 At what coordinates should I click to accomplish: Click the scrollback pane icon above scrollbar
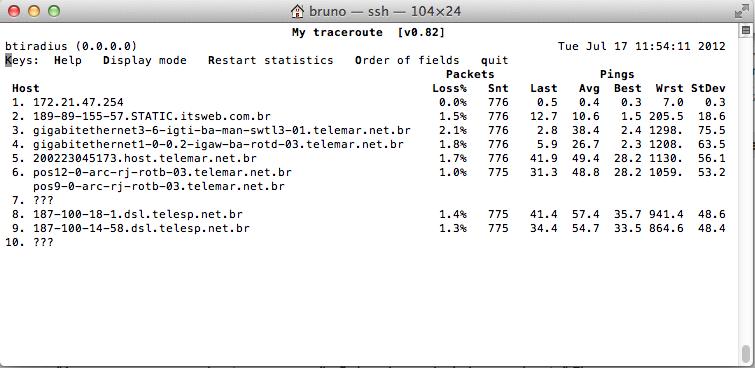tap(745, 30)
